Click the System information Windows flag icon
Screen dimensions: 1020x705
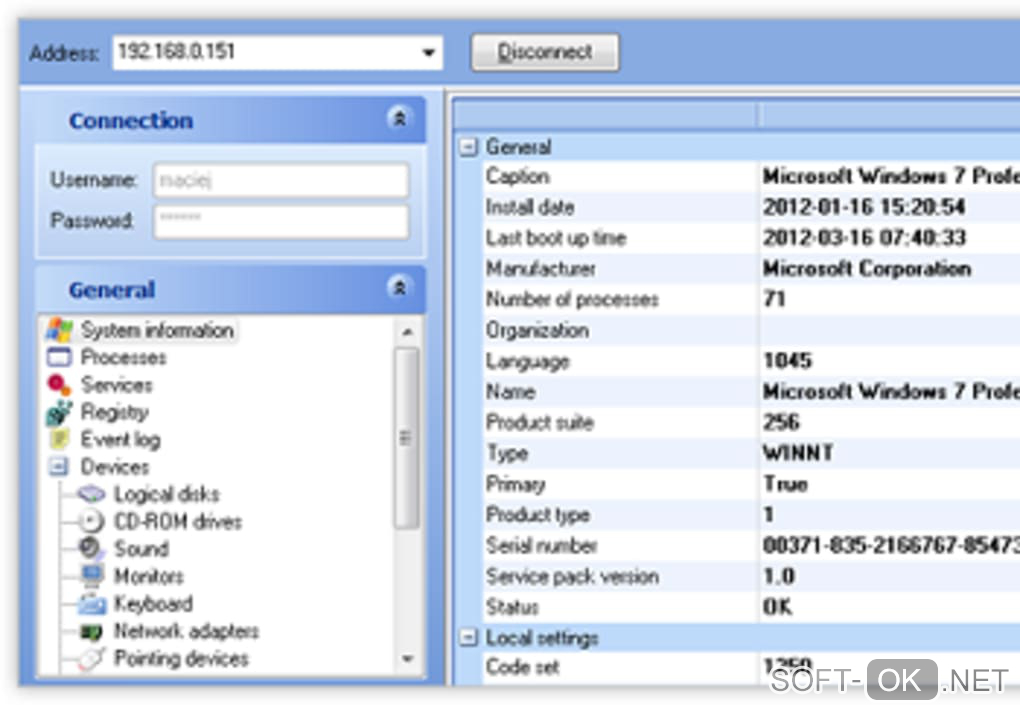coord(59,330)
